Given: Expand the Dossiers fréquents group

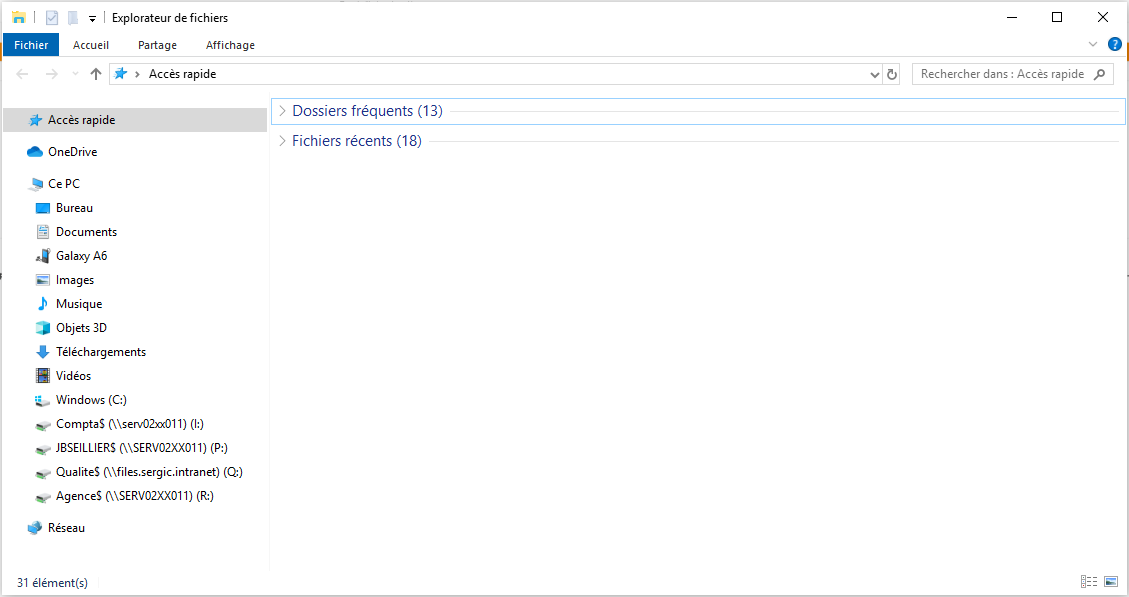Looking at the screenshot, I should 282,111.
